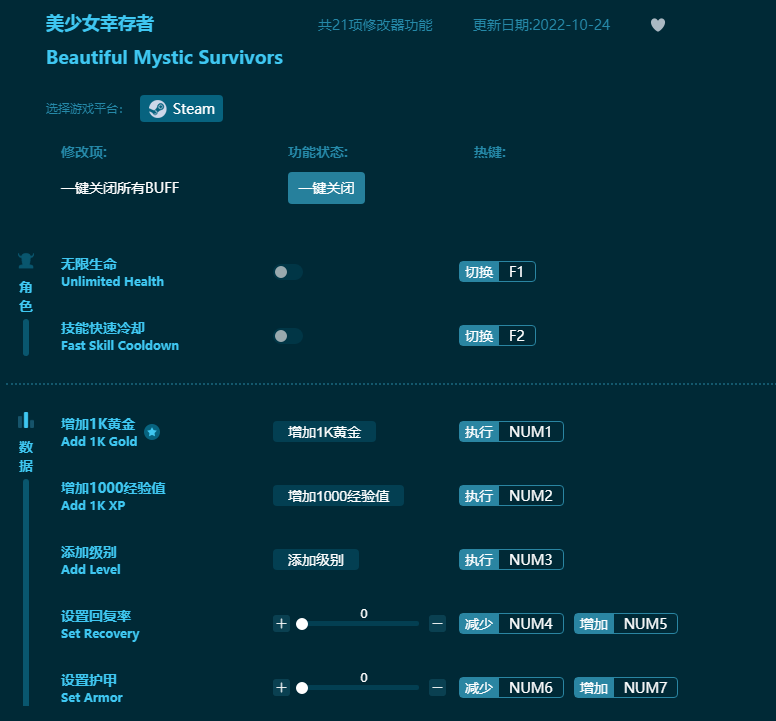776x721 pixels.
Task: Click the NUM1 execute hotkey box
Action: tap(511, 432)
